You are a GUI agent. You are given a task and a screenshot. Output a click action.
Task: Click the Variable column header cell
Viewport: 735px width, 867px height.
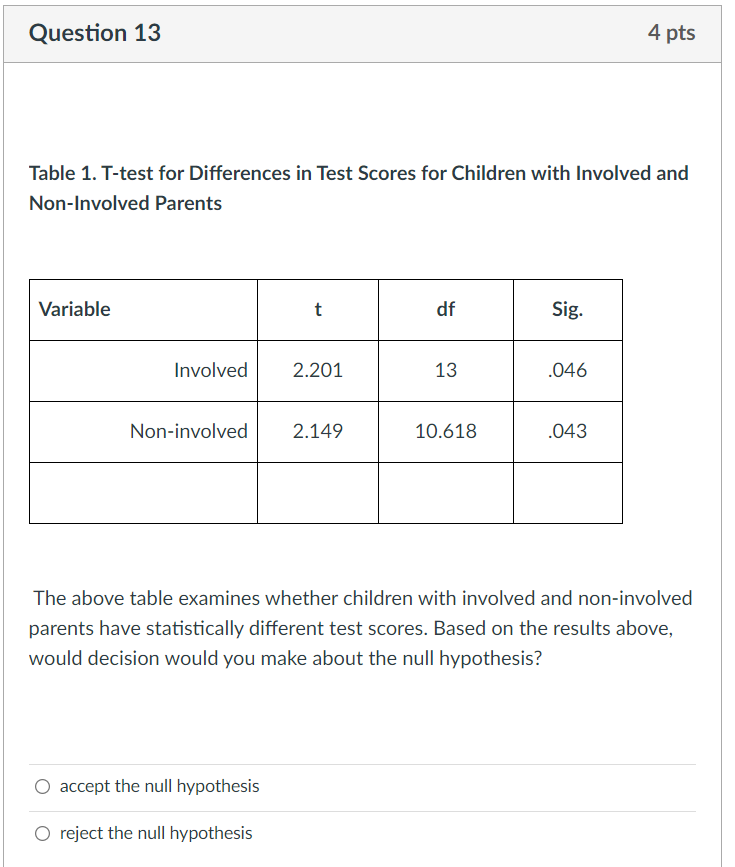pyautogui.click(x=75, y=309)
